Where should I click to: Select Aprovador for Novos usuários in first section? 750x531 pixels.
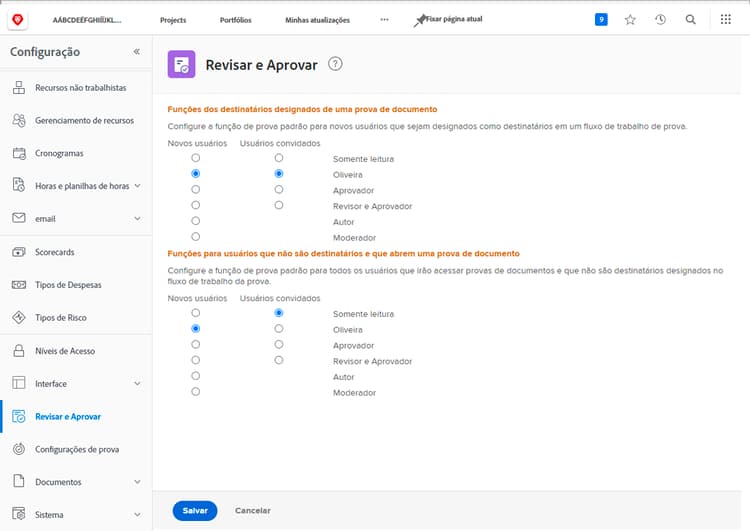point(195,189)
